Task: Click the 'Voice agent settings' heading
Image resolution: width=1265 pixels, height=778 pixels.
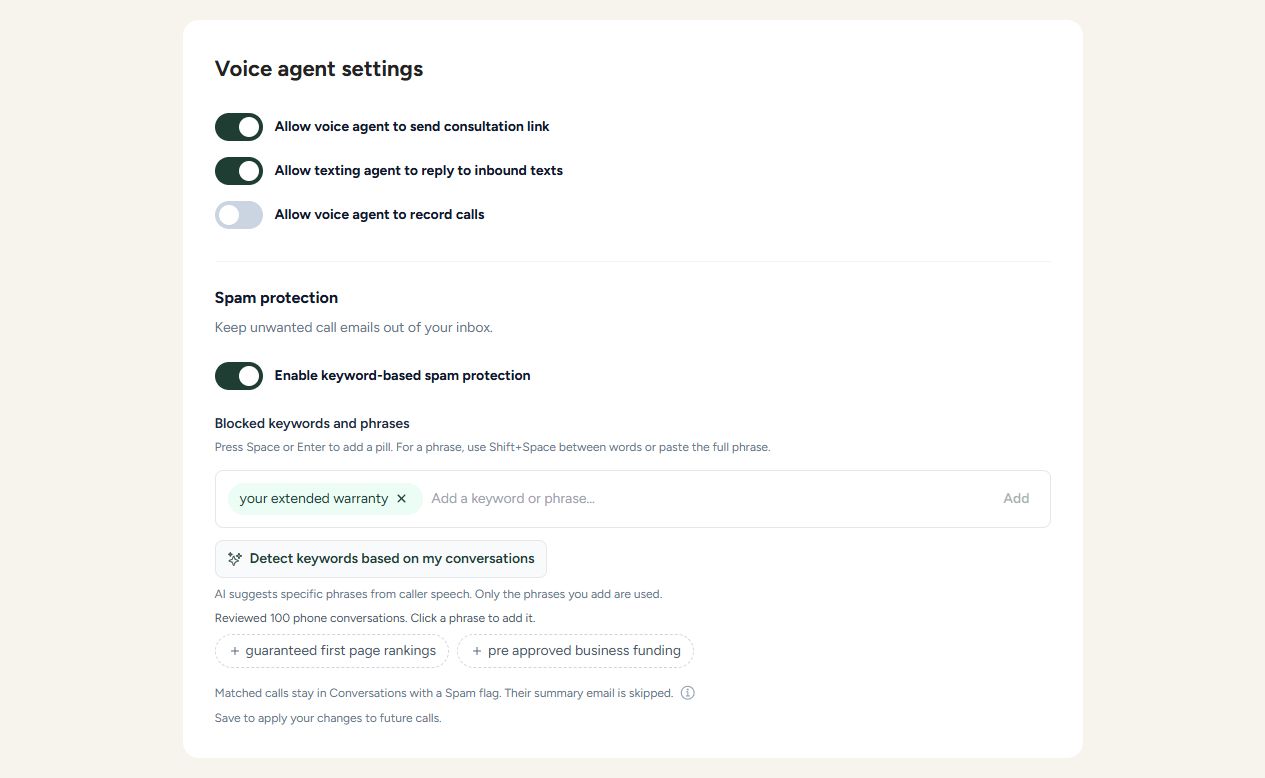Action: 319,69
